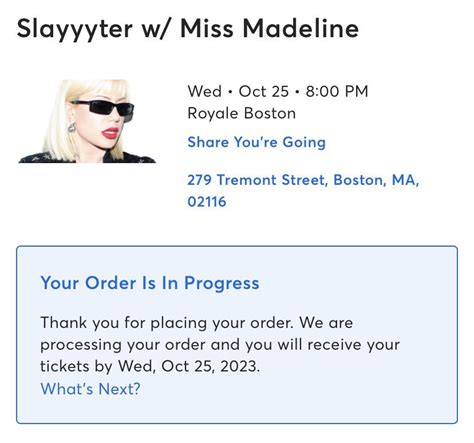Viewport: 474px width, 443px height.
Task: Click the sunglasses in the artist photo
Action: 103,108
